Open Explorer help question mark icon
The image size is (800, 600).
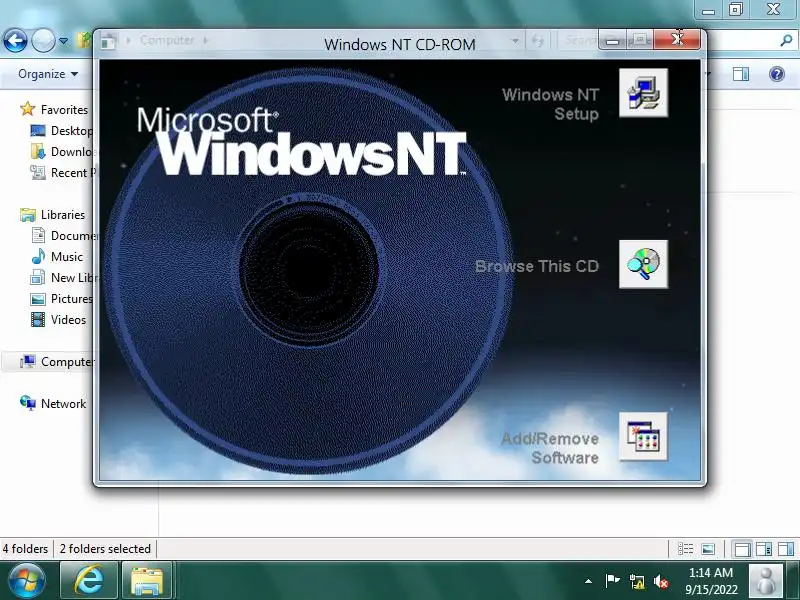click(x=777, y=74)
